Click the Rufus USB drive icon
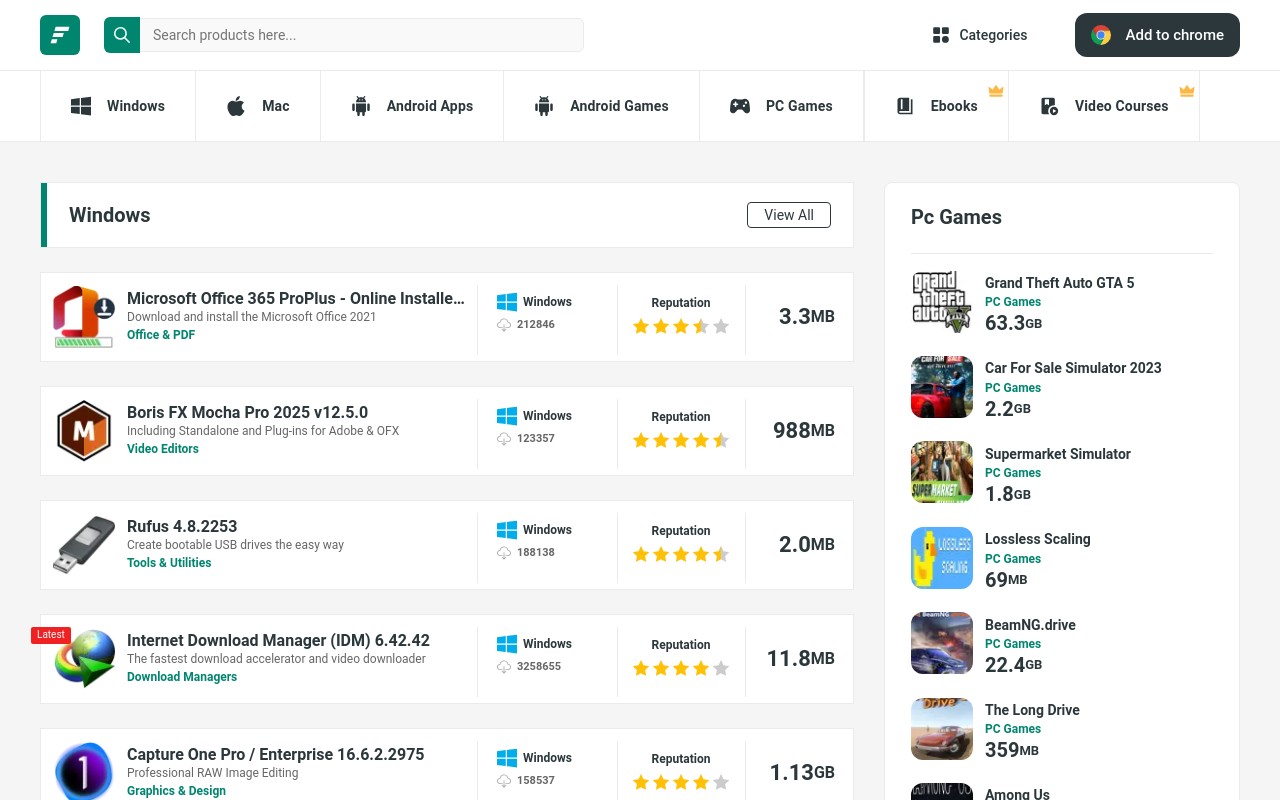 tap(84, 545)
